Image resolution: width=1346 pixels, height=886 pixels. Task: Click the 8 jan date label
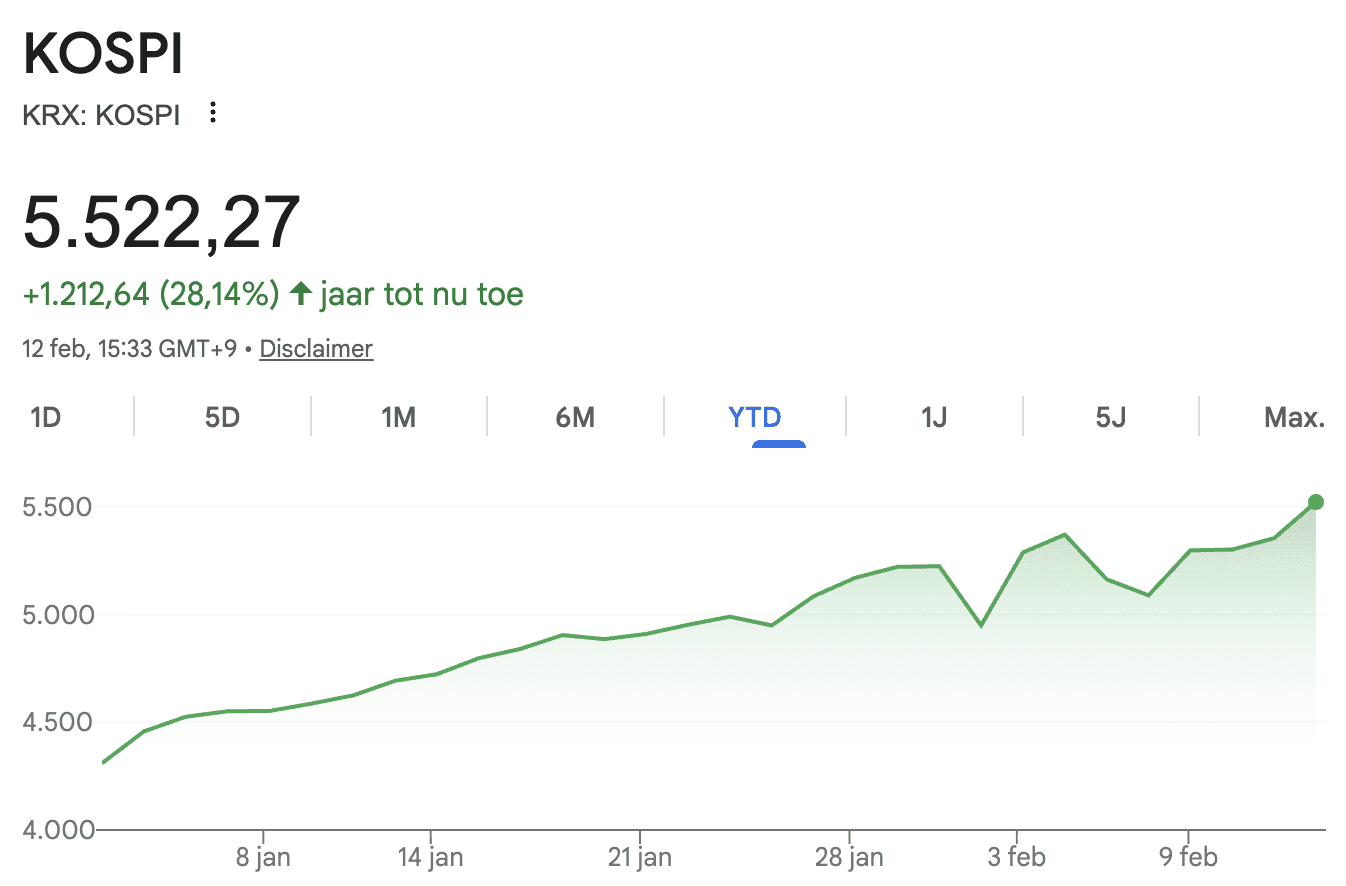pos(263,857)
